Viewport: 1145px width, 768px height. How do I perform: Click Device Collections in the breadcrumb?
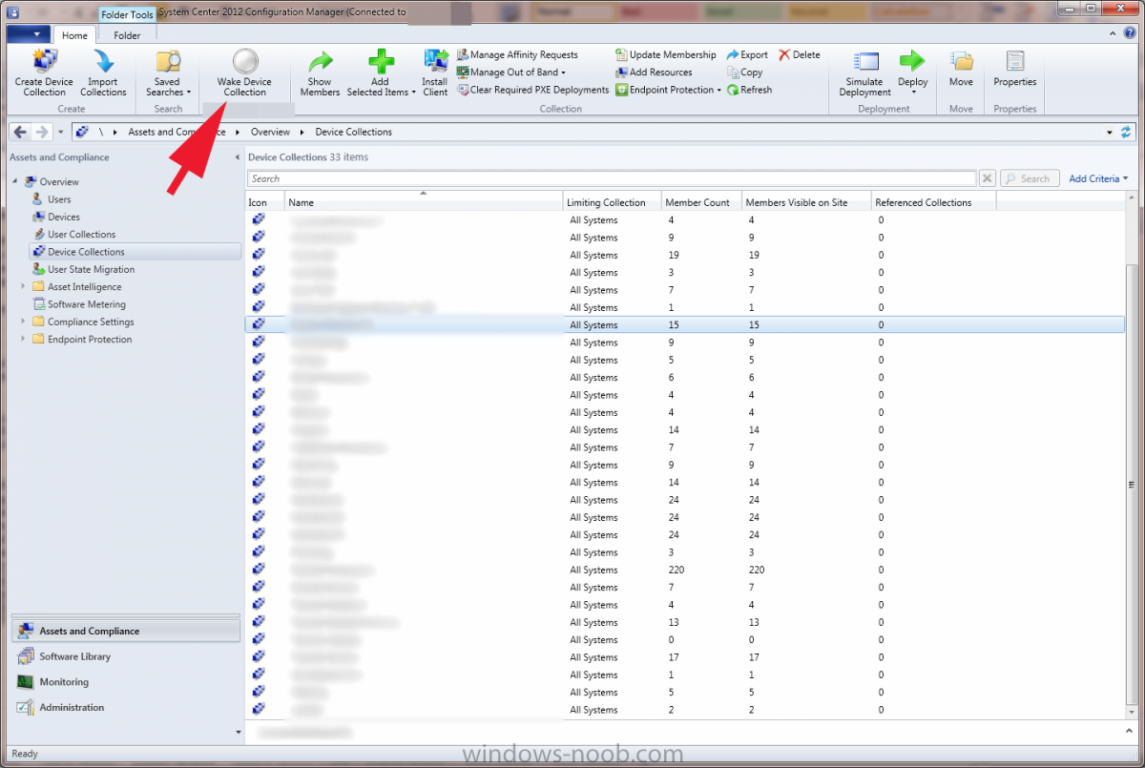coord(353,132)
